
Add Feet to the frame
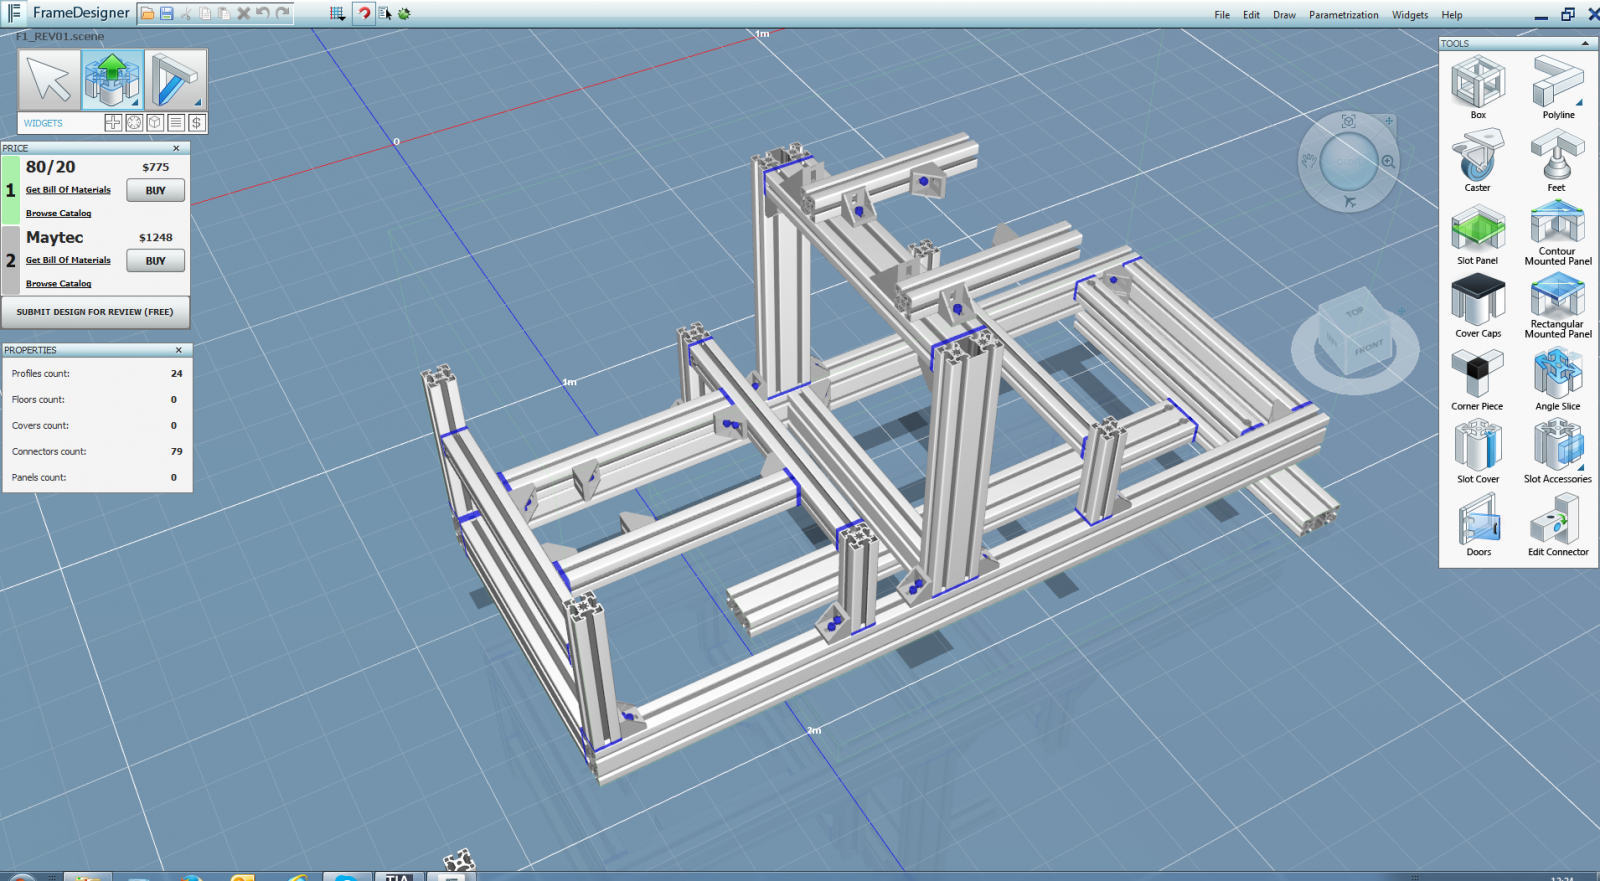1557,161
